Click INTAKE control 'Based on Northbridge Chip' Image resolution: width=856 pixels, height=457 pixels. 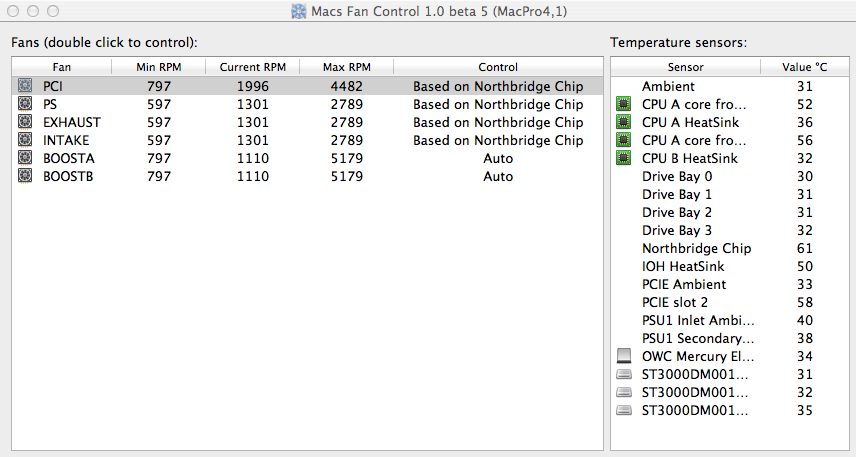(x=498, y=140)
